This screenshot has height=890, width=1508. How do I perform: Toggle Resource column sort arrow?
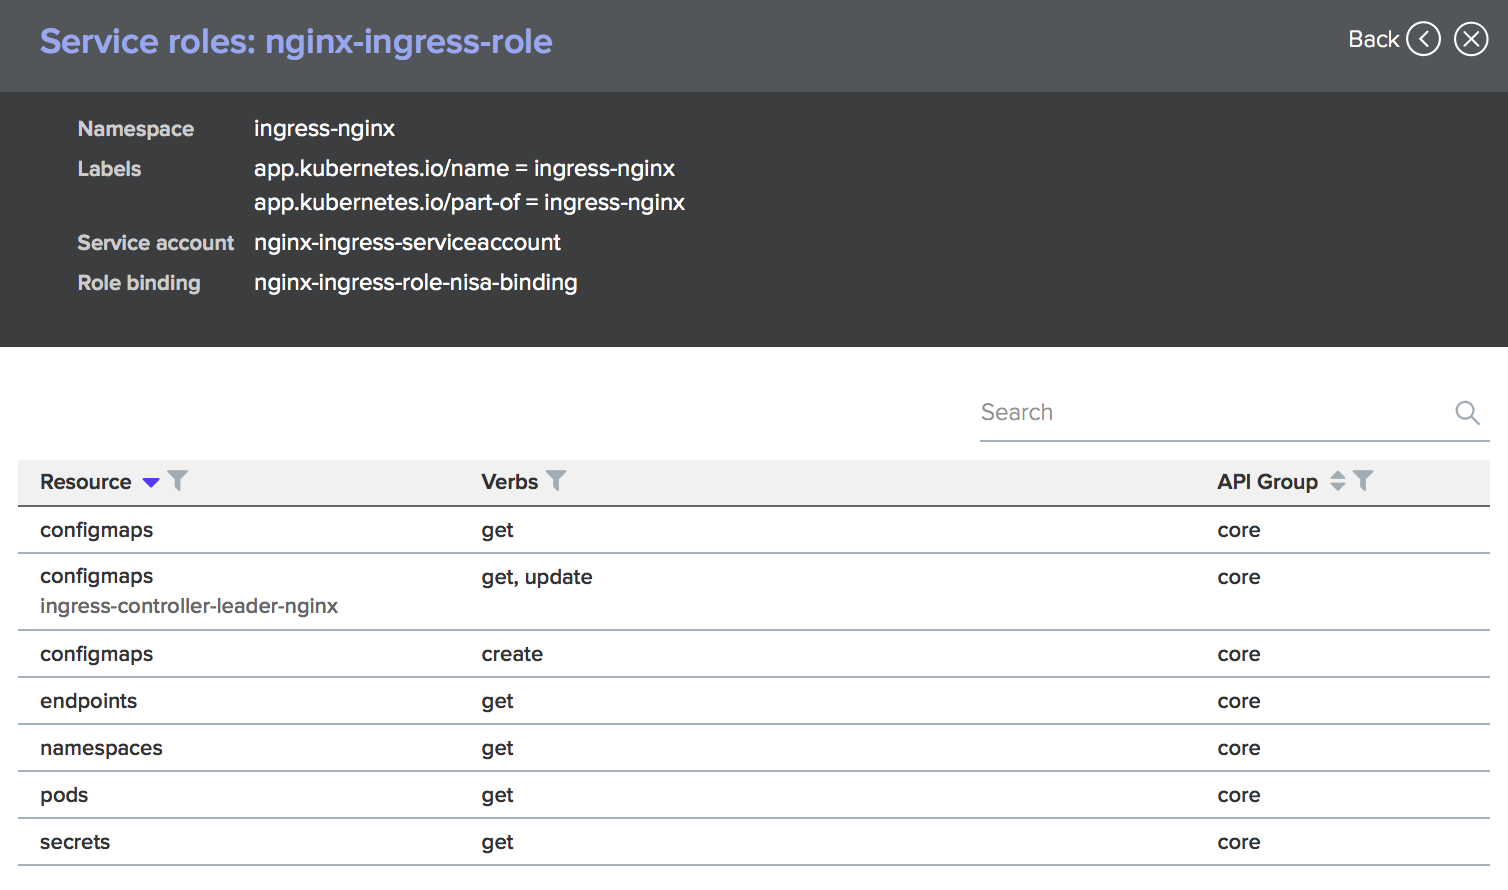151,482
